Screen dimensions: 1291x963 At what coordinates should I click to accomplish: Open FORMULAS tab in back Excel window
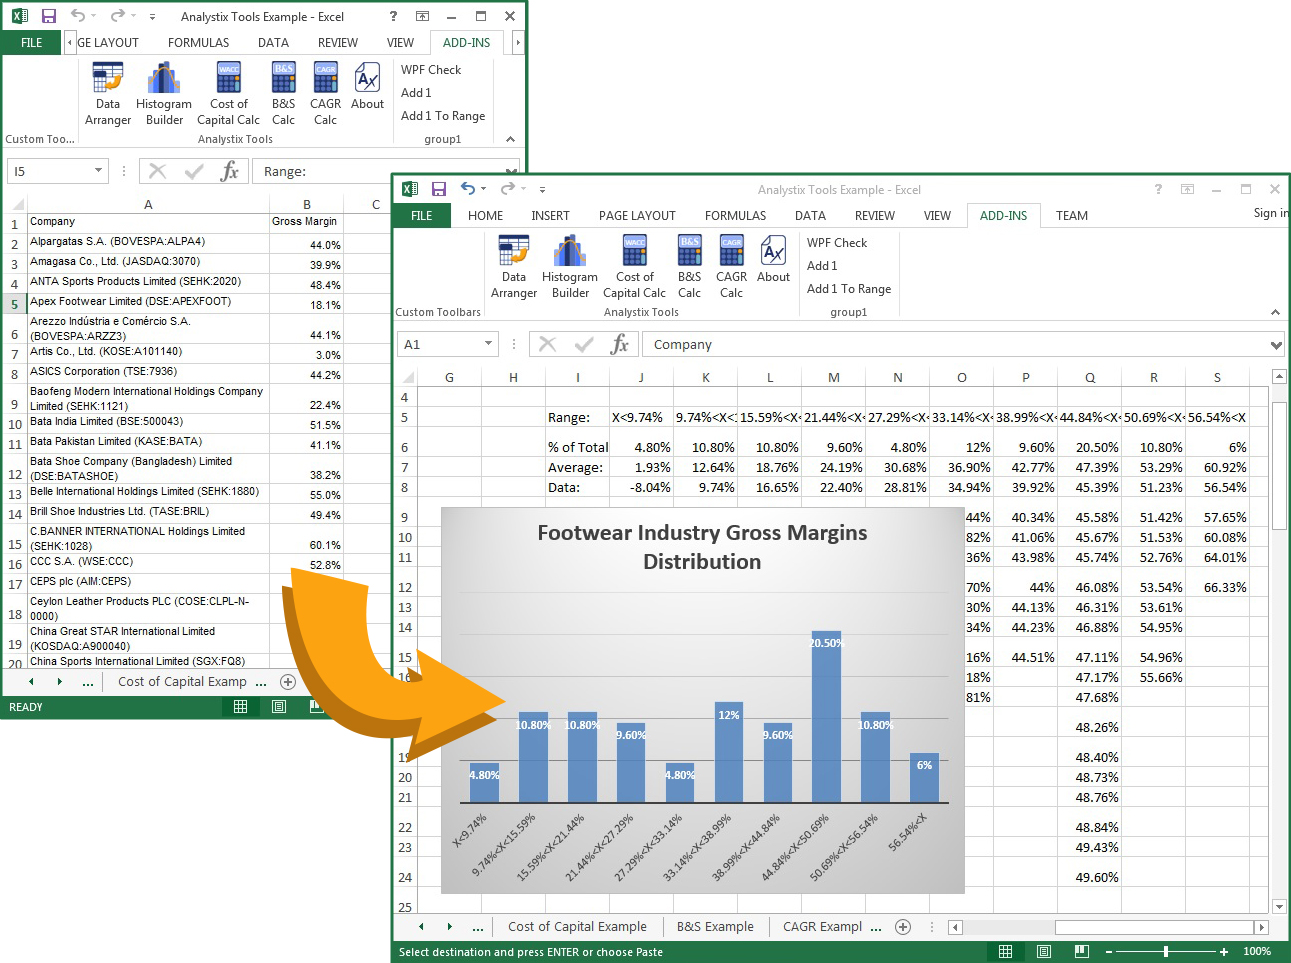pyautogui.click(x=198, y=43)
